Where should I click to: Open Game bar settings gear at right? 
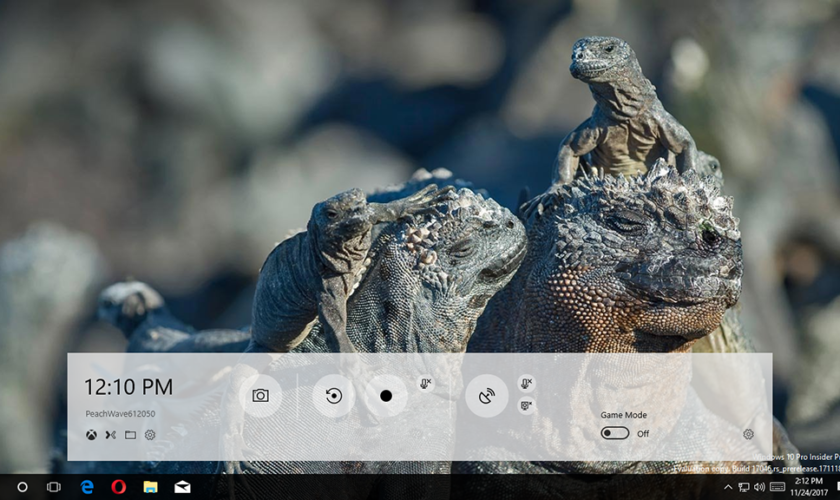click(748, 434)
